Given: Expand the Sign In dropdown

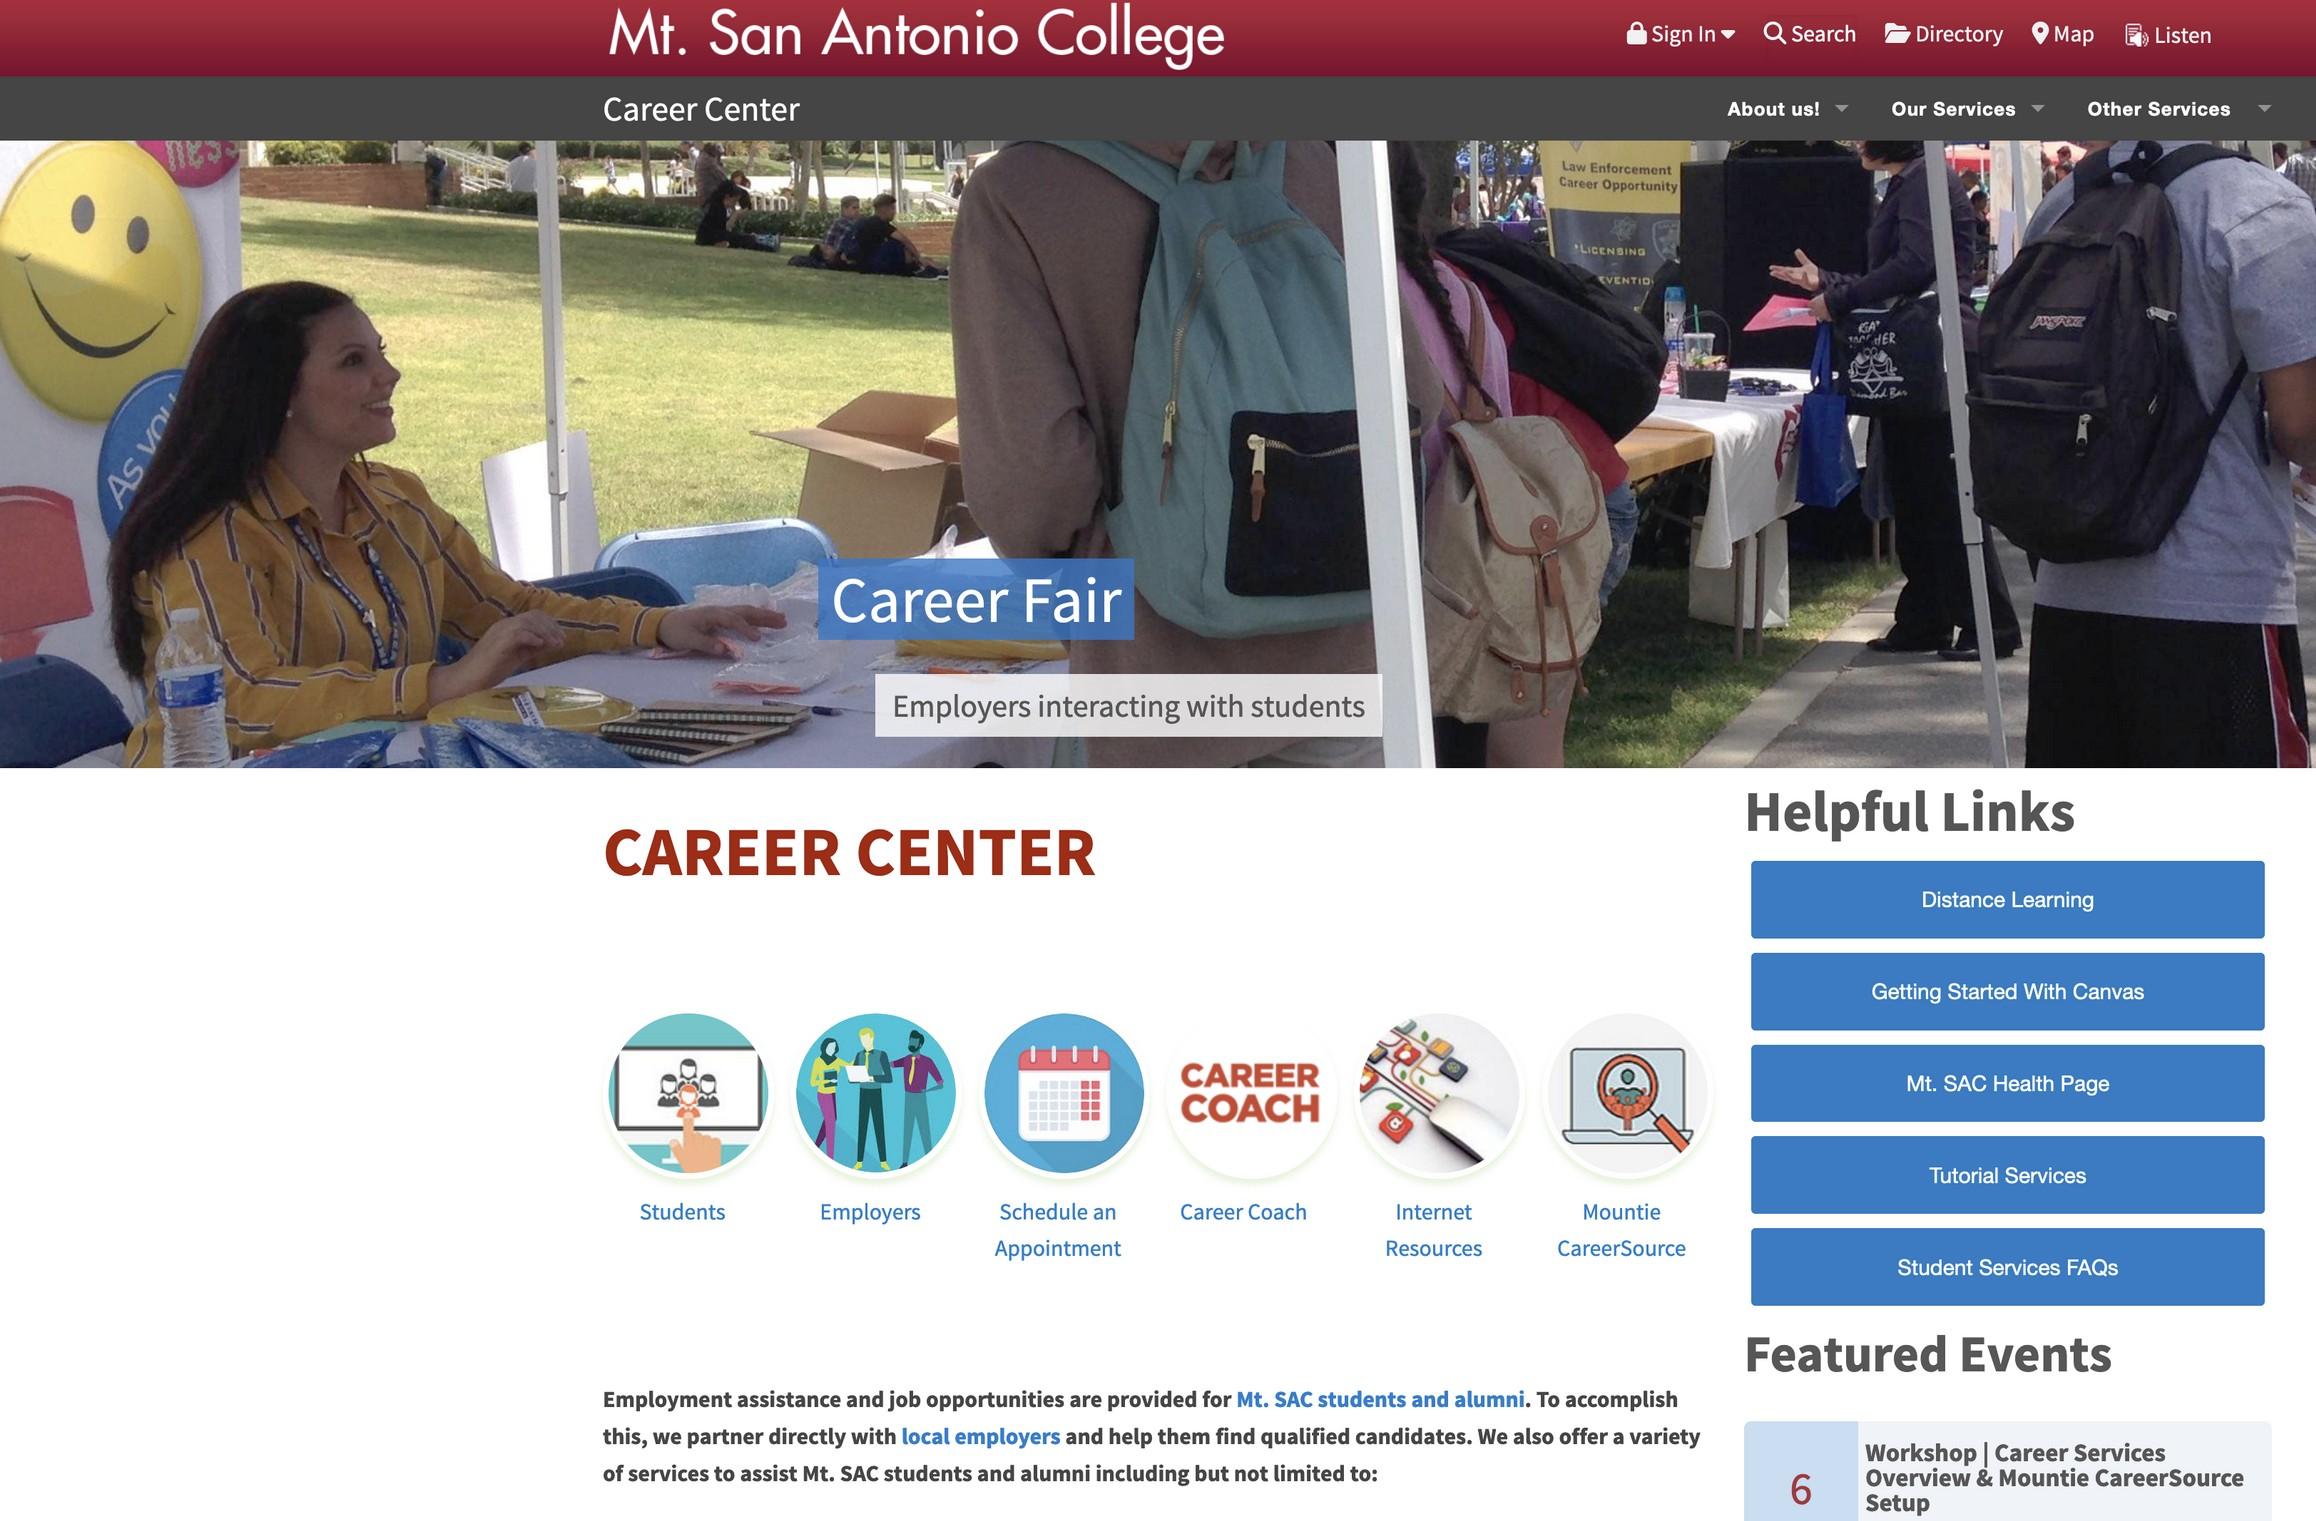Looking at the screenshot, I should pos(1681,33).
